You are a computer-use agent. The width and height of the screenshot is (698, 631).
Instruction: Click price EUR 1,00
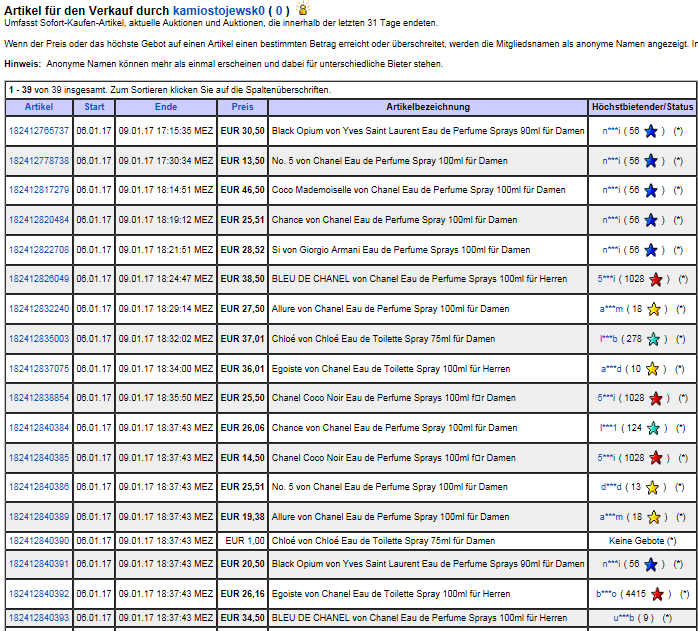click(x=245, y=541)
